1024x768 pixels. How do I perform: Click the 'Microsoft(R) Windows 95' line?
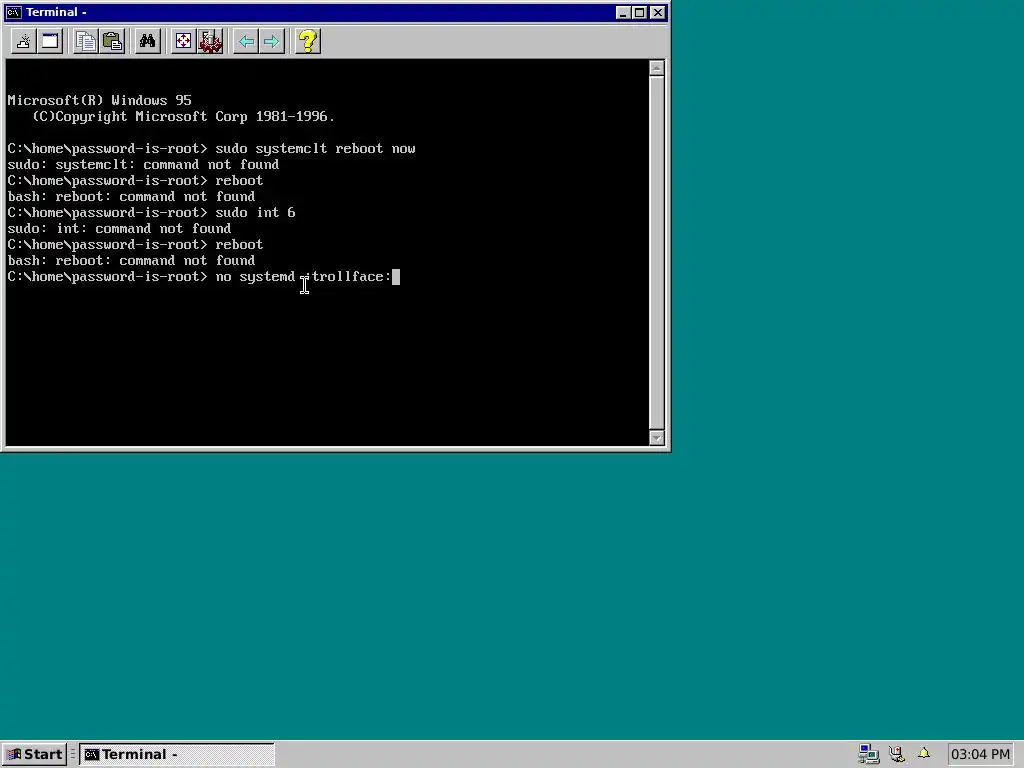point(99,101)
